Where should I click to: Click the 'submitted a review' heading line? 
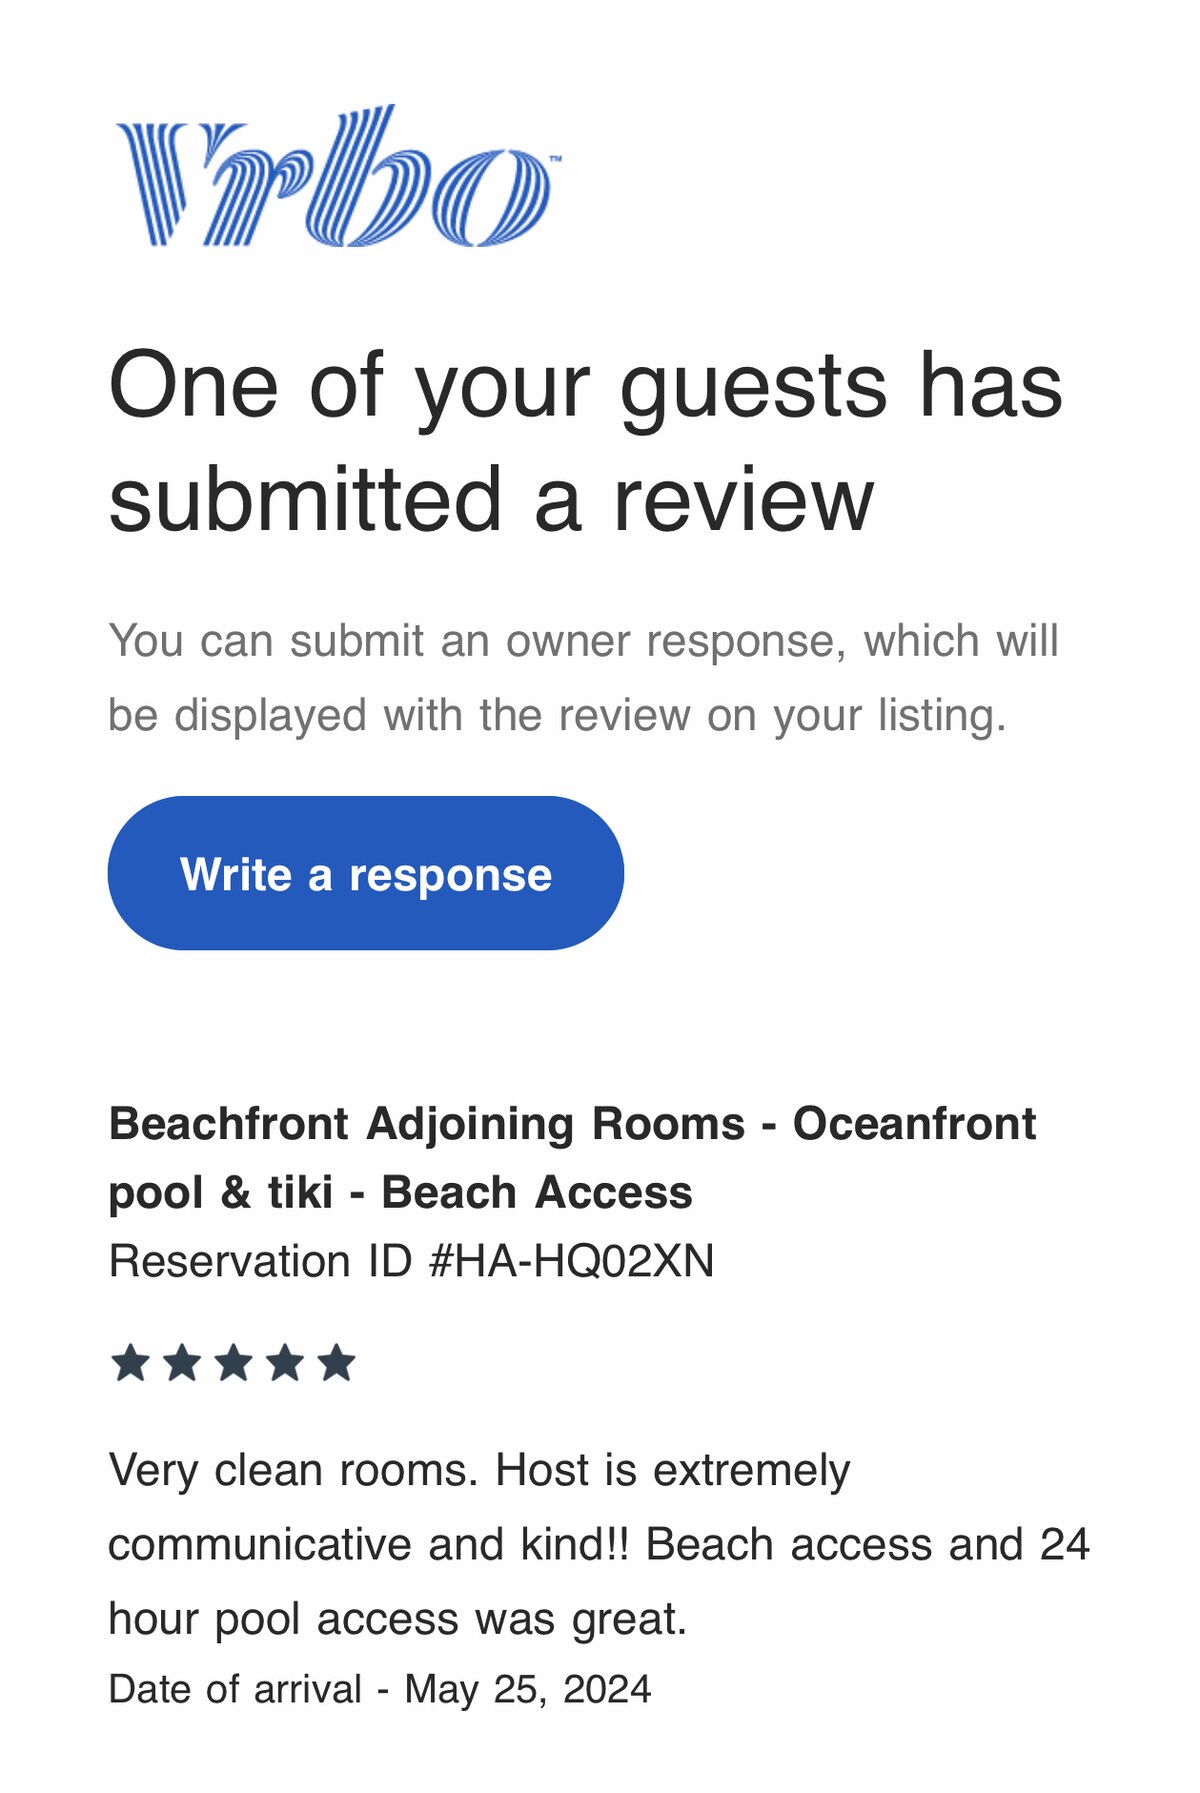tap(491, 499)
